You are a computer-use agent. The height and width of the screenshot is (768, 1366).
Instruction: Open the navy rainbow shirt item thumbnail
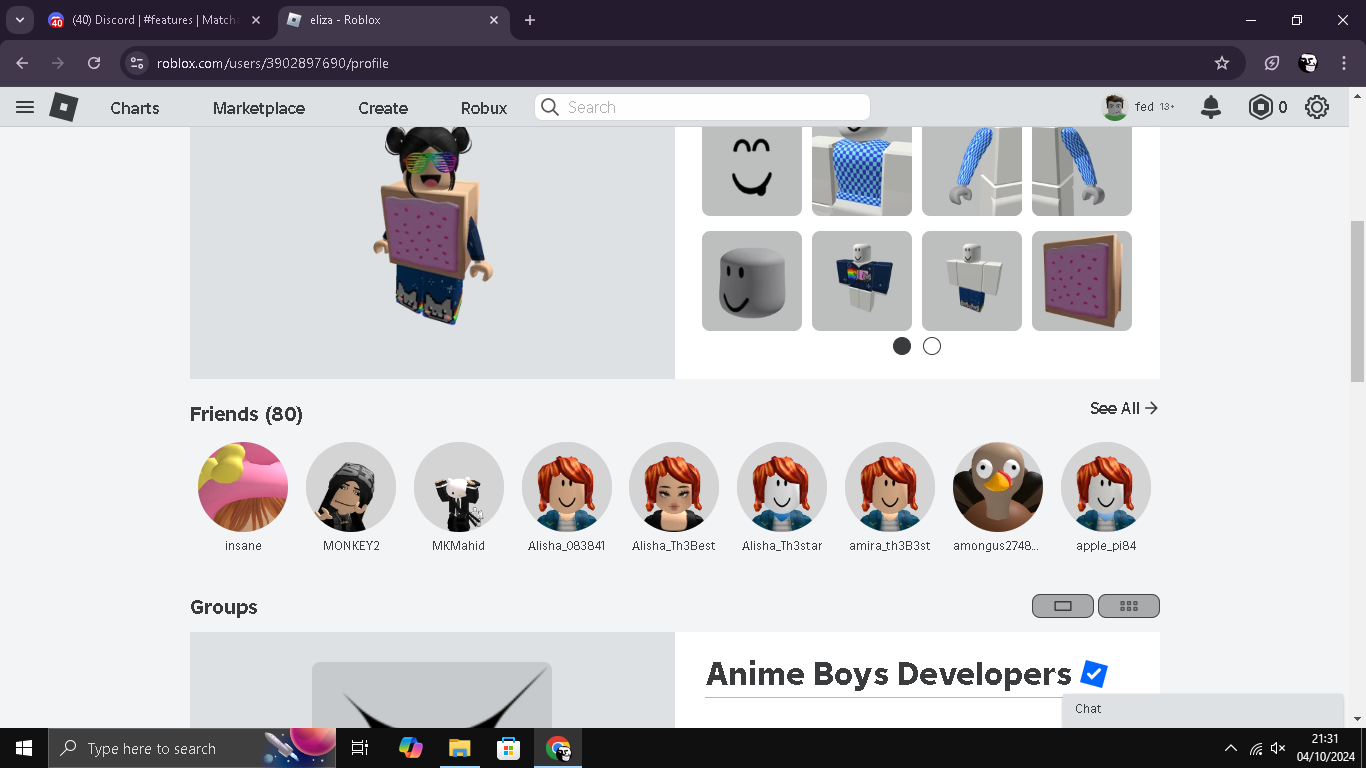[x=862, y=281]
